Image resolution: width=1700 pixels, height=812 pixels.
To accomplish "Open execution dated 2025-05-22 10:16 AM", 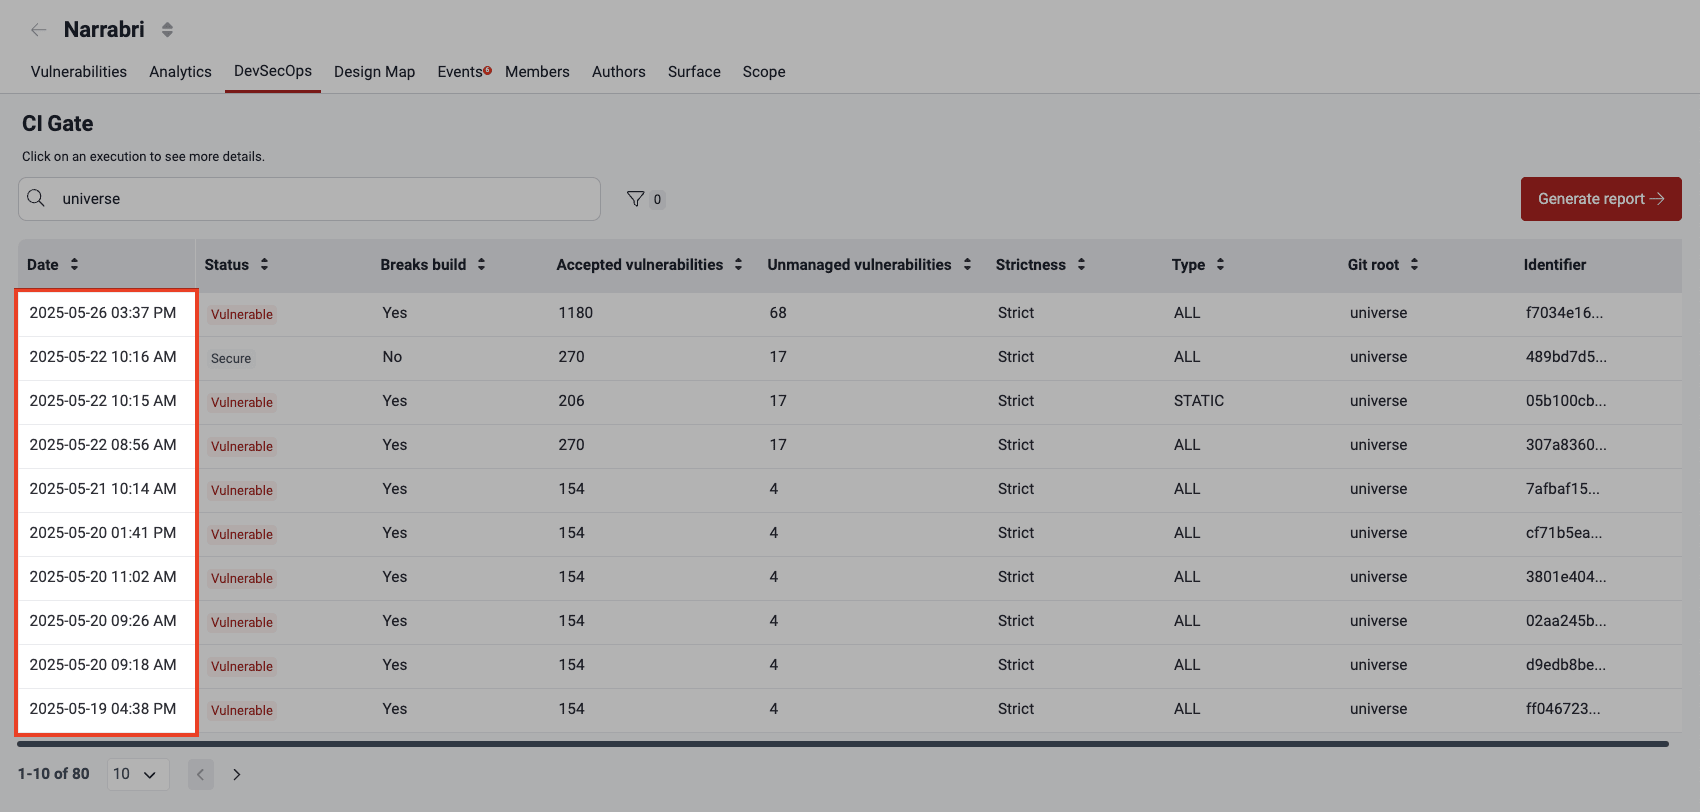I will click(103, 357).
